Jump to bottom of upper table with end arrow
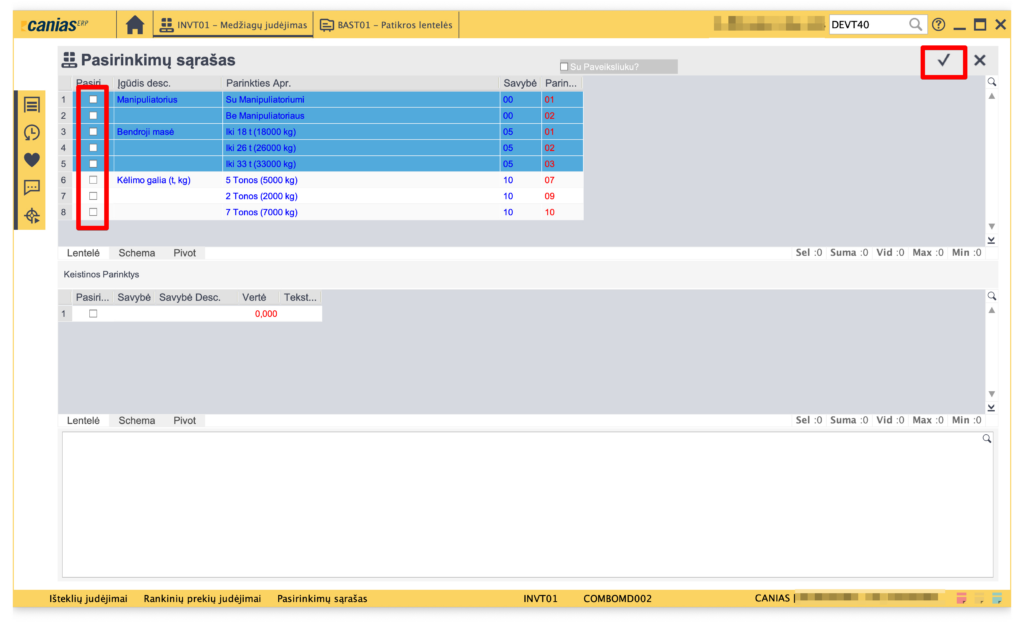Viewport: 1024px width, 622px height. click(991, 240)
